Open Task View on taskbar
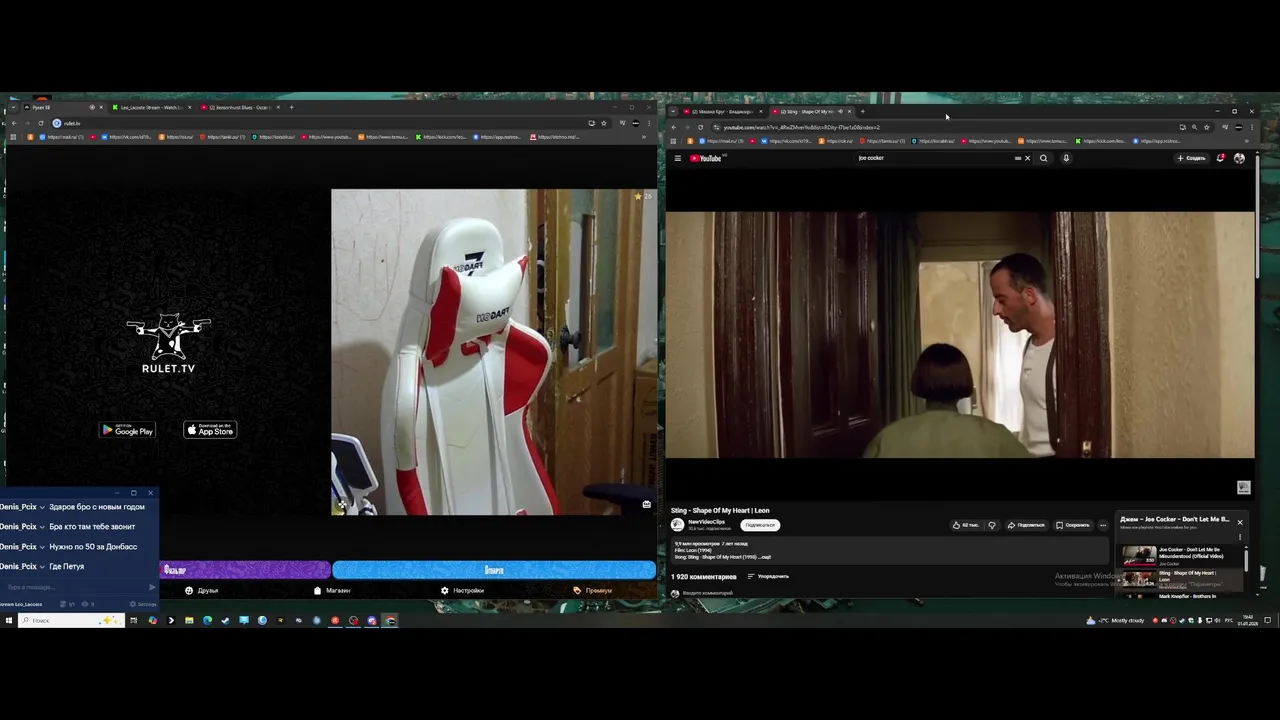Image resolution: width=1280 pixels, height=720 pixels. pyautogui.click(x=133, y=620)
